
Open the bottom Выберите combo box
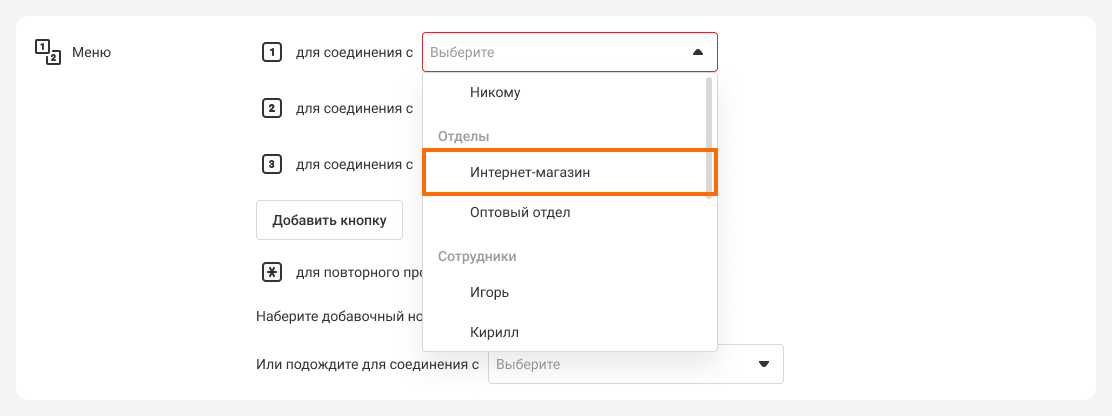pyautogui.click(x=620, y=364)
